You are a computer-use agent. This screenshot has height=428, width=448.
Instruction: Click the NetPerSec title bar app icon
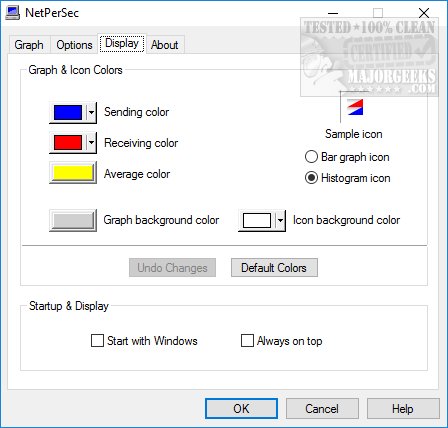[x=13, y=13]
